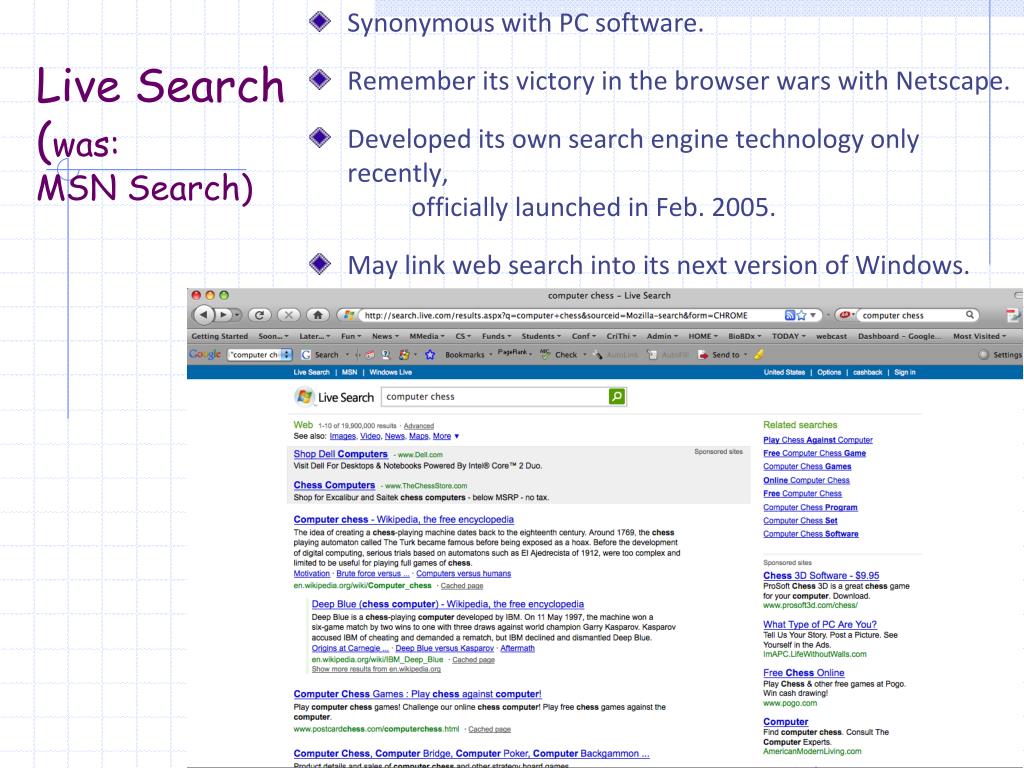This screenshot has width=1024, height=768.
Task: Open the Chess Computers sponsored link
Action: pos(334,485)
